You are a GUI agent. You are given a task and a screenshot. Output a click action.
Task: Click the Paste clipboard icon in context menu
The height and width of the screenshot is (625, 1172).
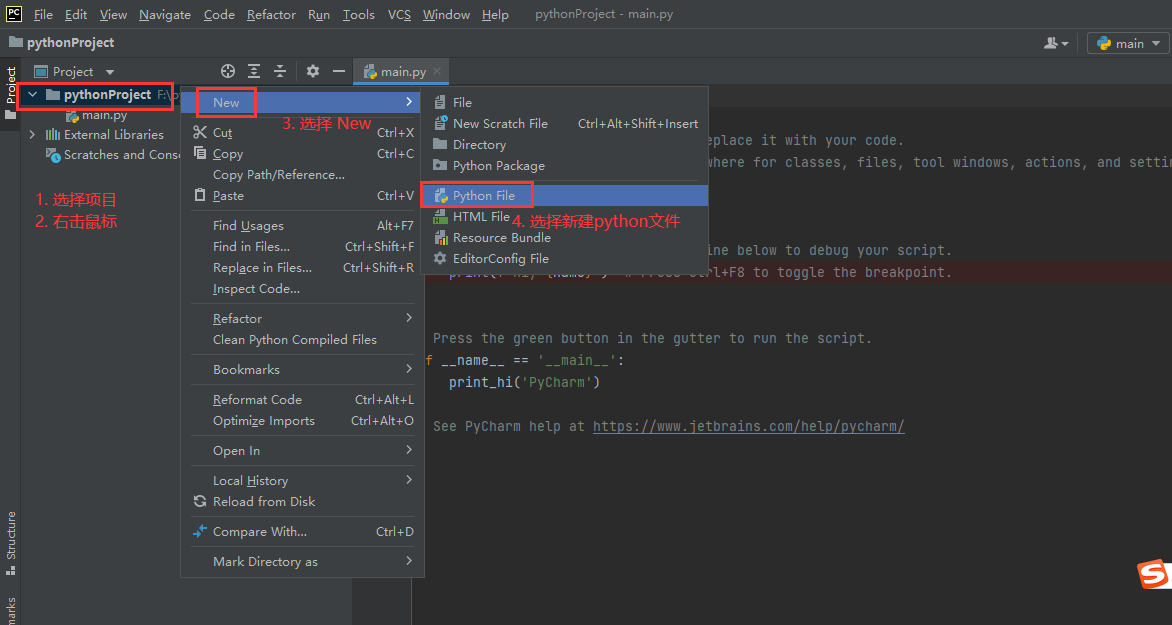point(200,195)
